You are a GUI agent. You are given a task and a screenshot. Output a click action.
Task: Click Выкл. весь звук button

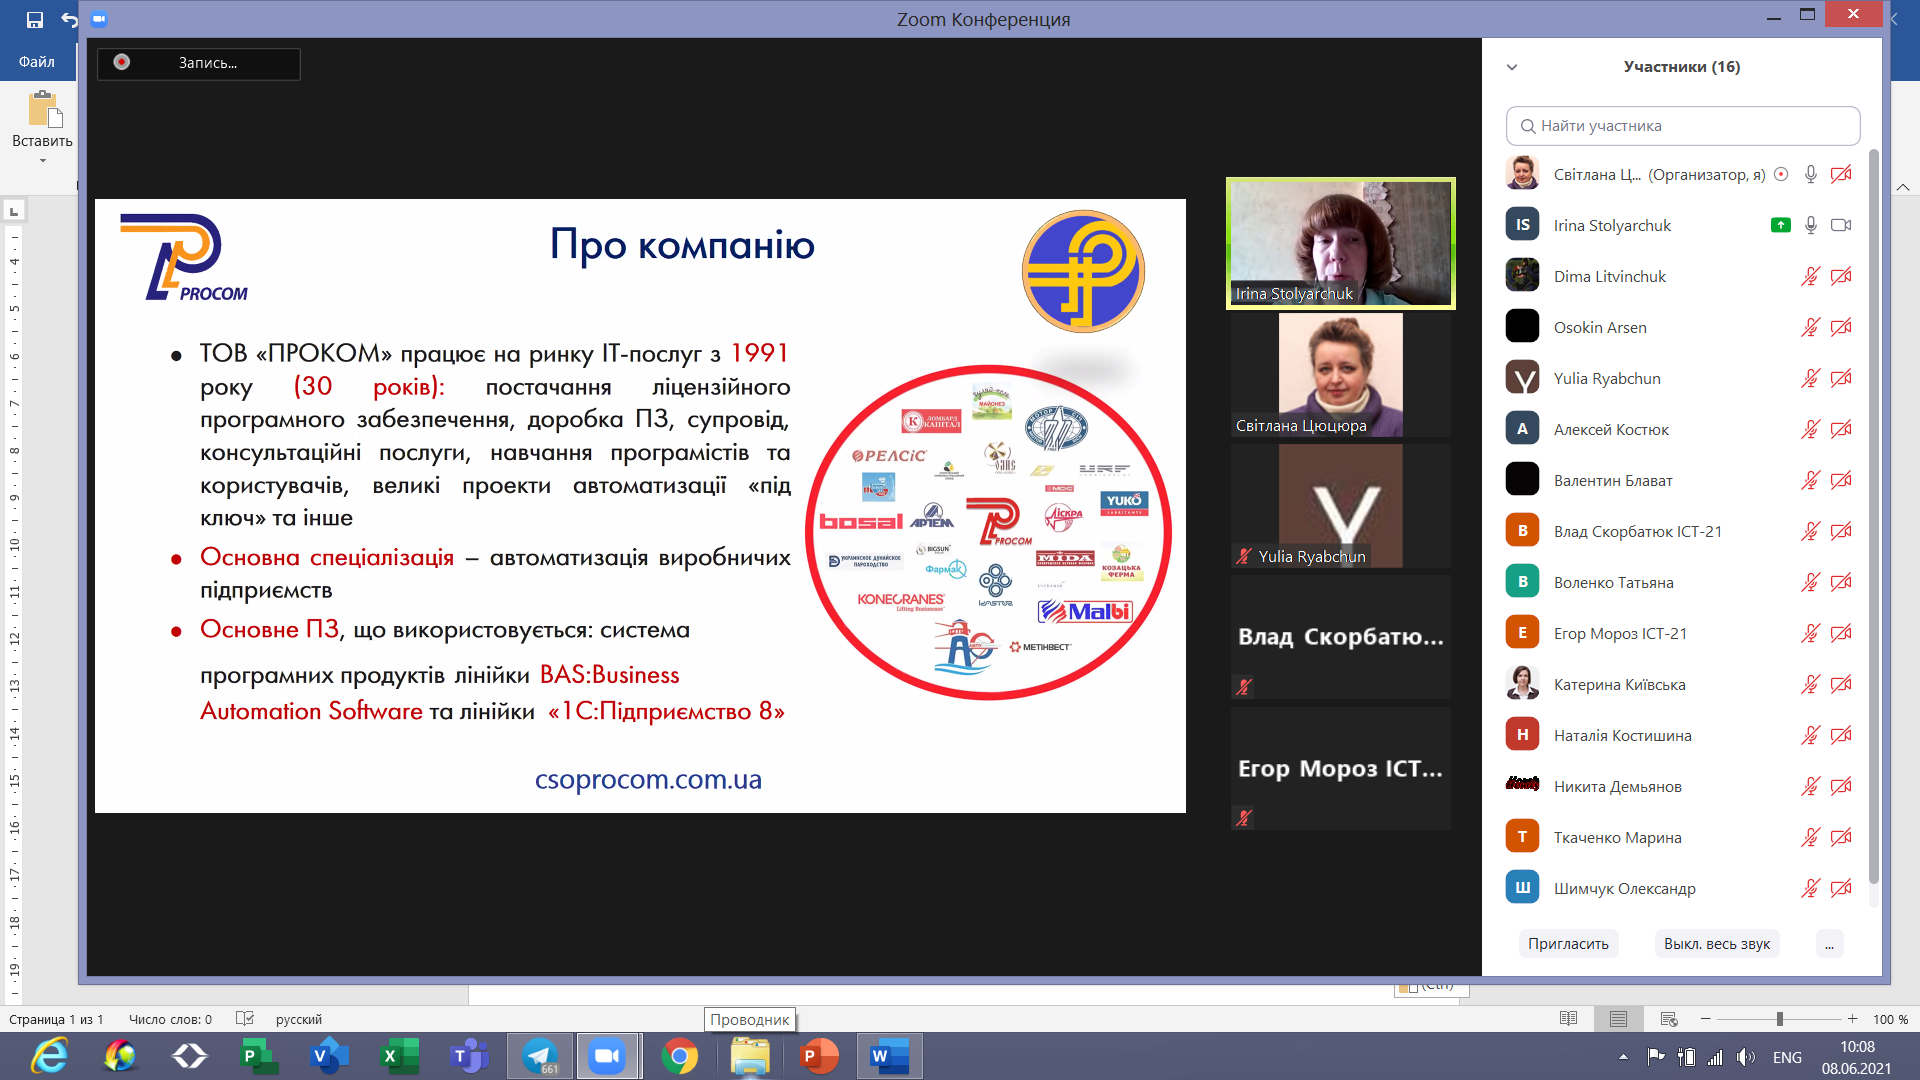pyautogui.click(x=1717, y=944)
